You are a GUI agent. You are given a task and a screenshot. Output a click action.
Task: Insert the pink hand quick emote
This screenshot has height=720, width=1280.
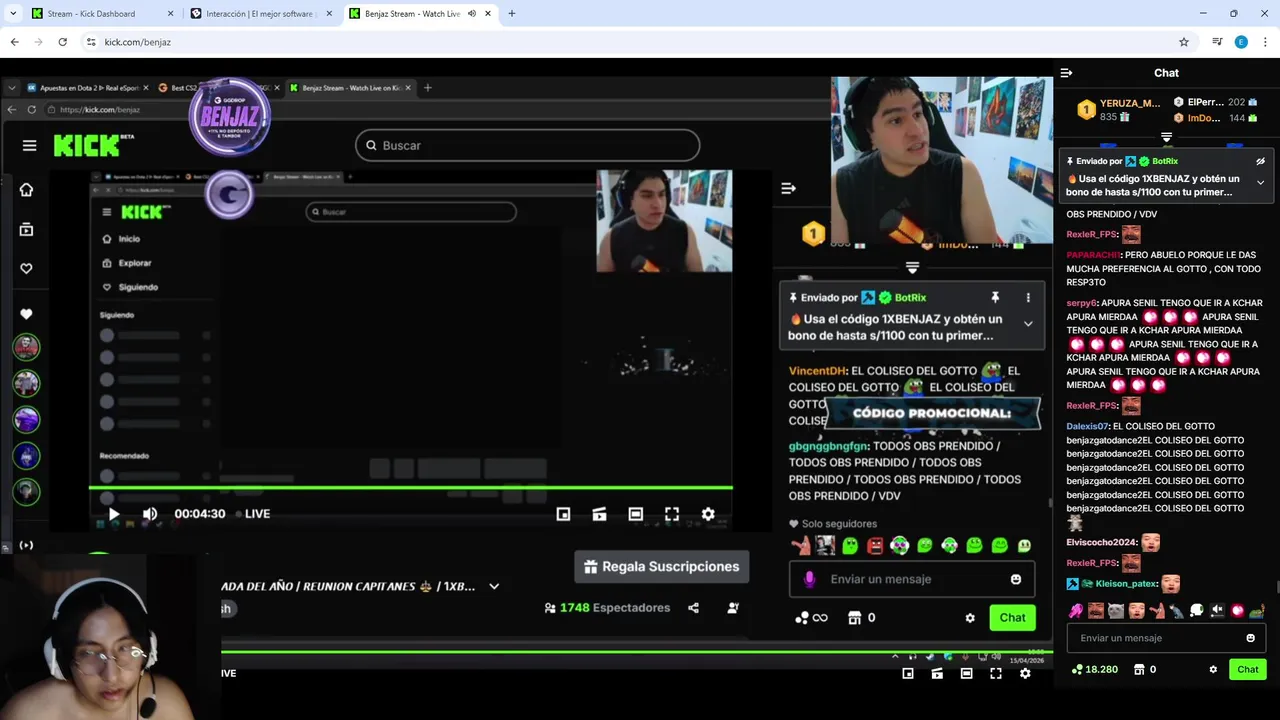pyautogui.click(x=1076, y=610)
